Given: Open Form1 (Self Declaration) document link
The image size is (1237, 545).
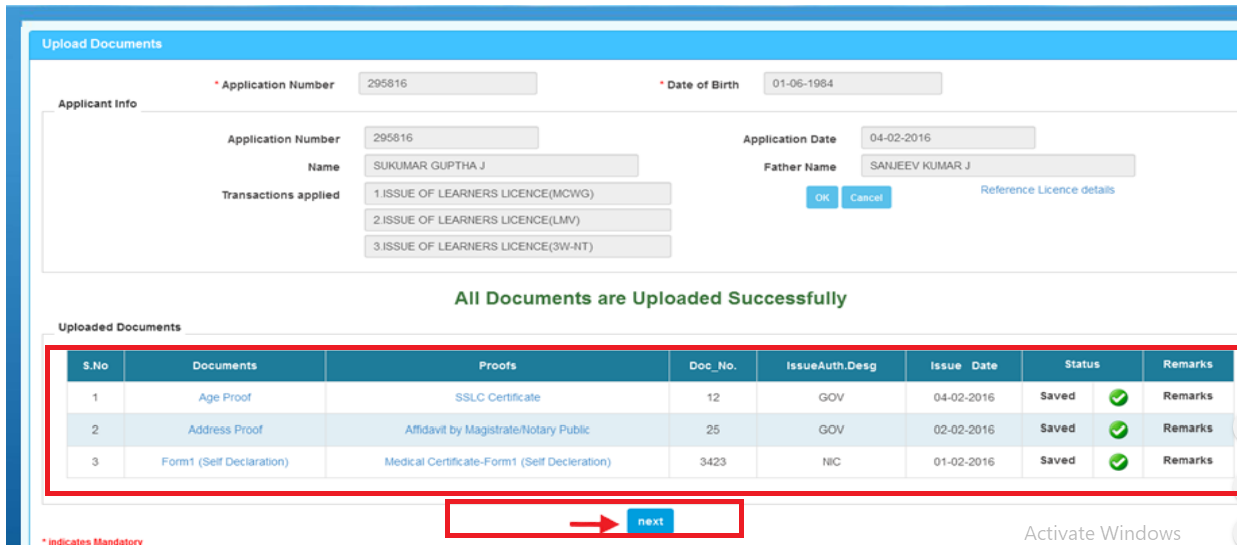Looking at the screenshot, I should point(225,461).
